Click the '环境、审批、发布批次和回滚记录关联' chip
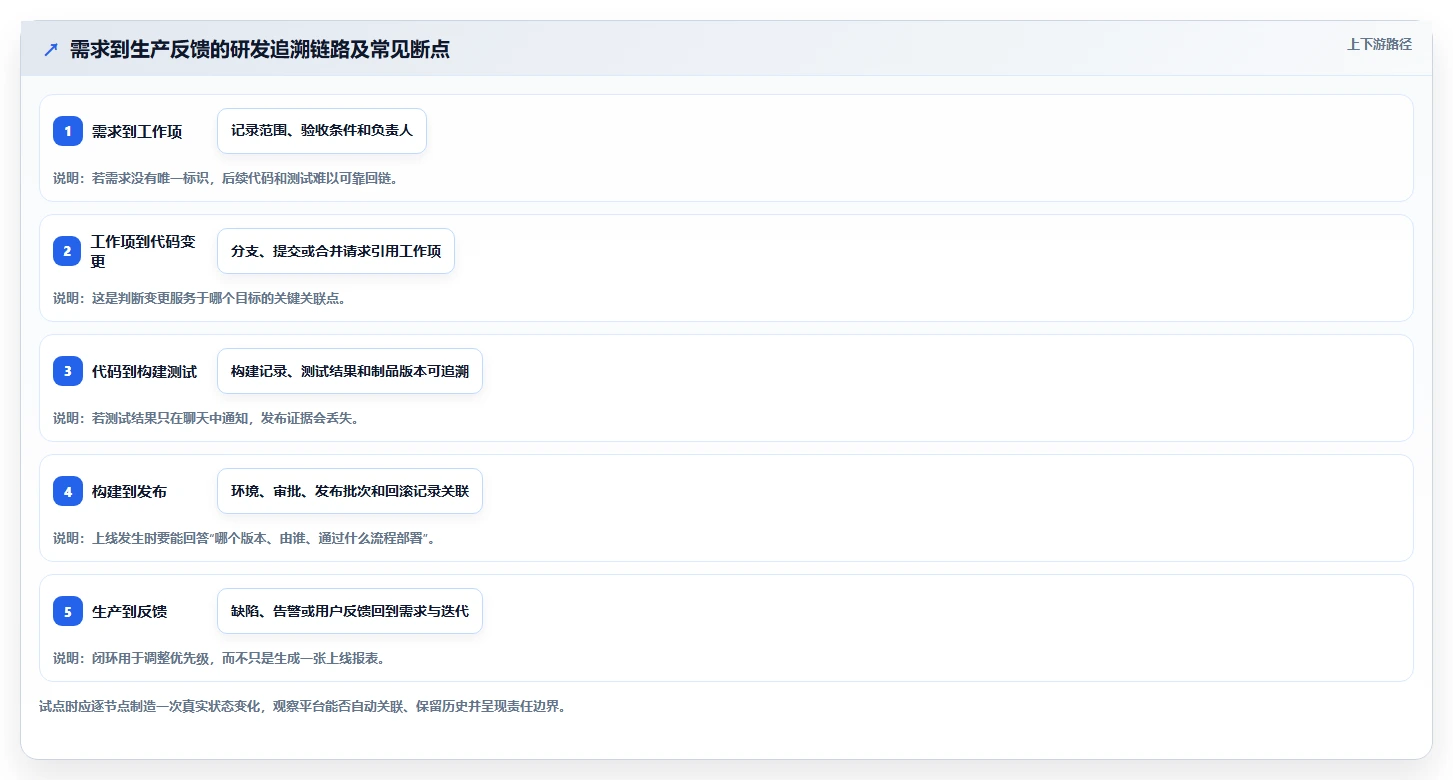The height and width of the screenshot is (780, 1453). tap(350, 491)
